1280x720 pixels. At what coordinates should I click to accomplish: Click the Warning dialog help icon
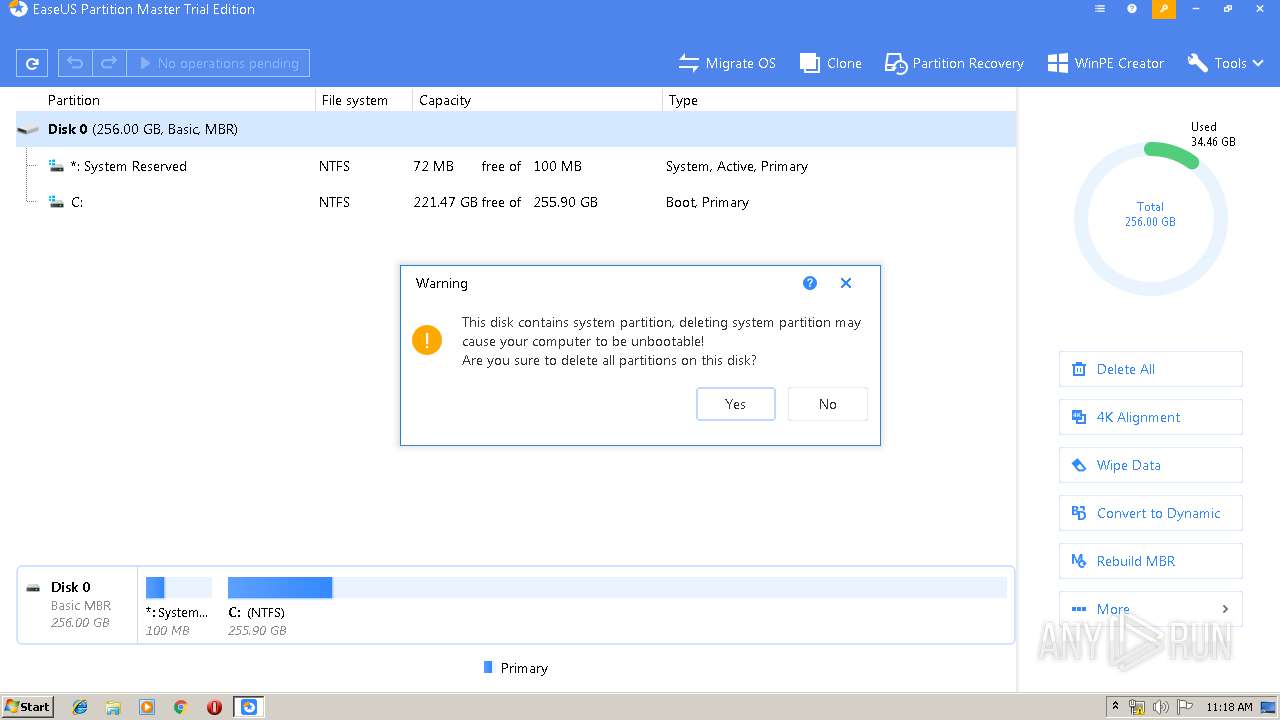810,283
